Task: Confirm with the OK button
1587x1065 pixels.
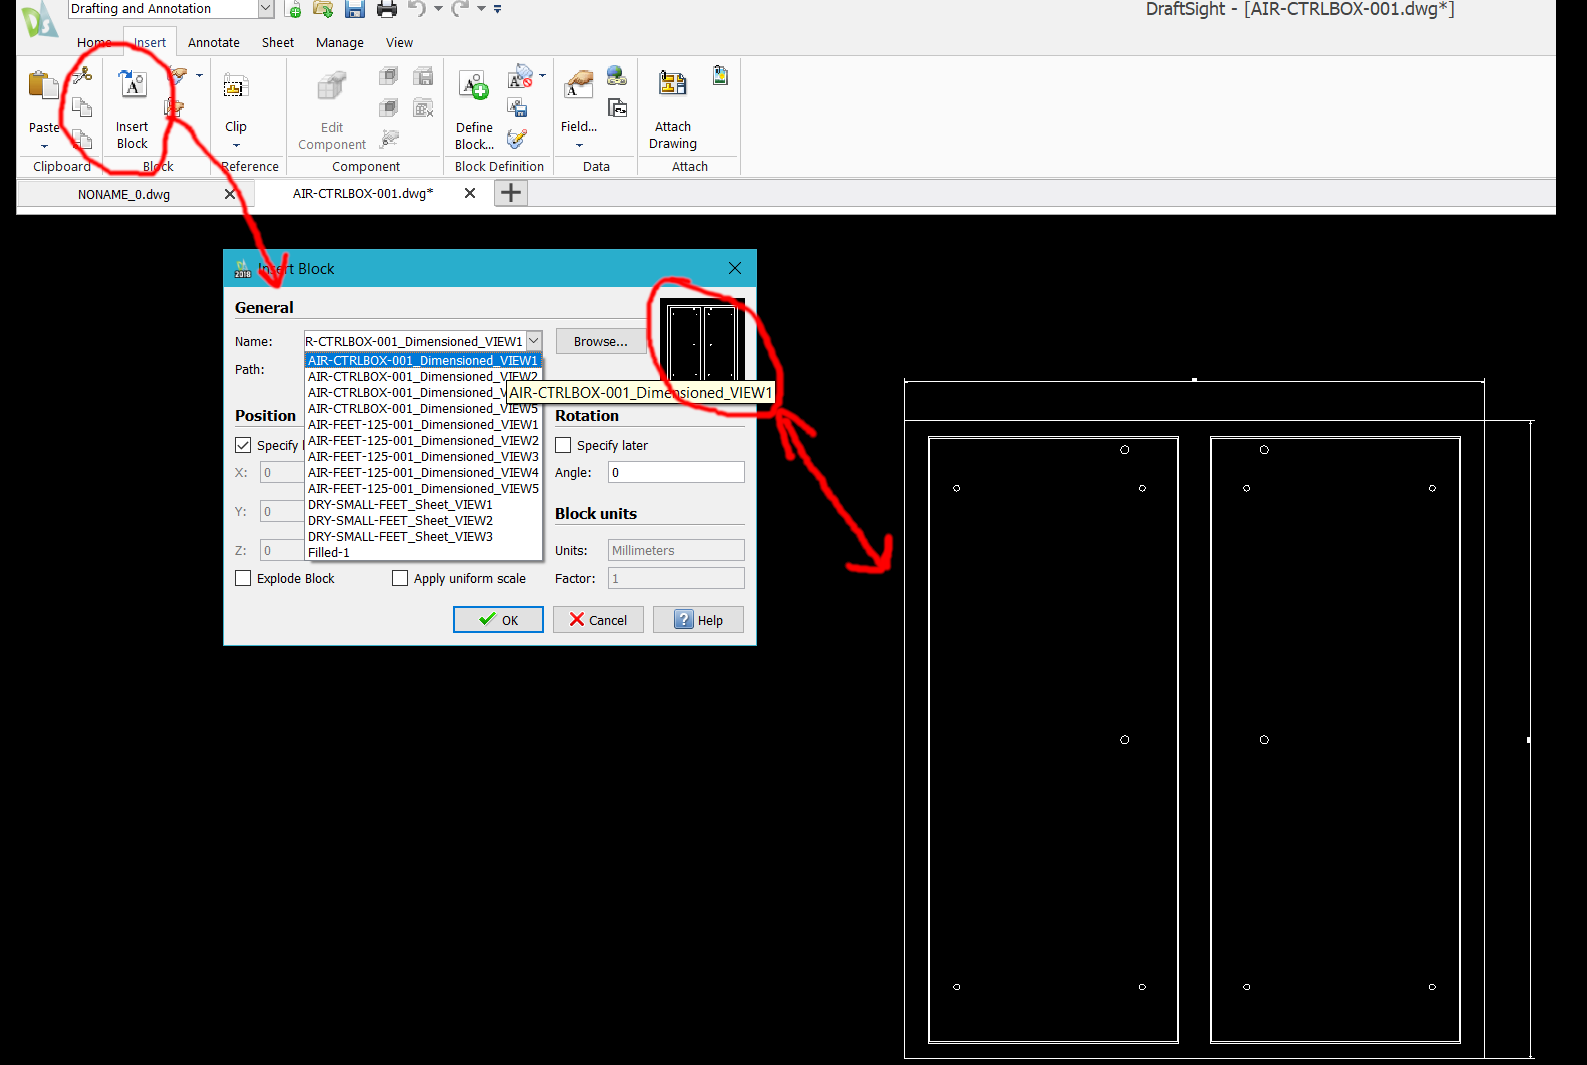Action: pyautogui.click(x=498, y=620)
